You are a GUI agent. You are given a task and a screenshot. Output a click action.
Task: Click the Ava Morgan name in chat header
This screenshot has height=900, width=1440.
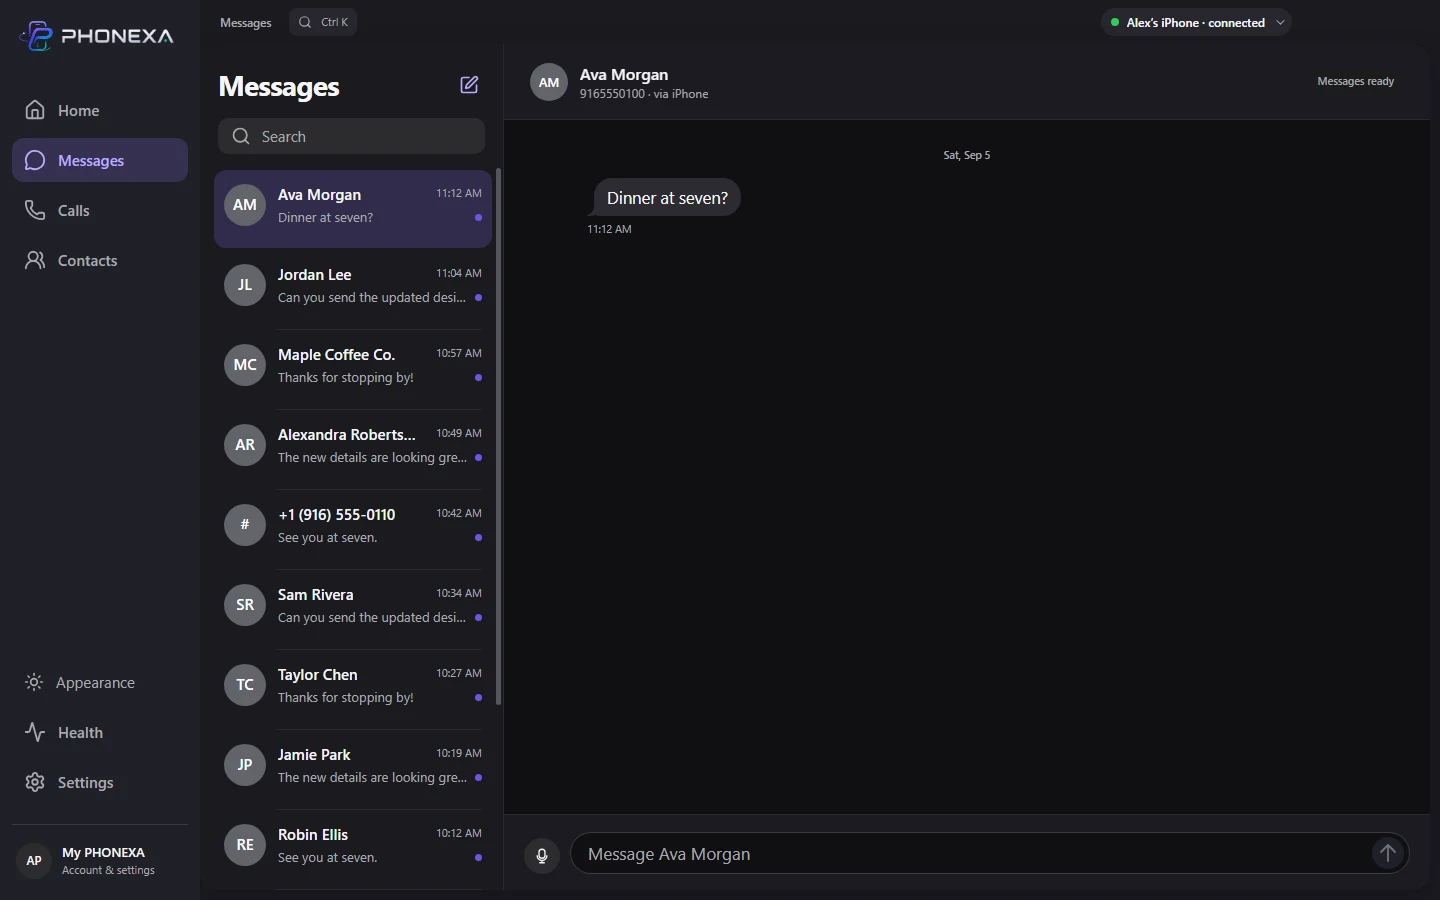pos(624,74)
